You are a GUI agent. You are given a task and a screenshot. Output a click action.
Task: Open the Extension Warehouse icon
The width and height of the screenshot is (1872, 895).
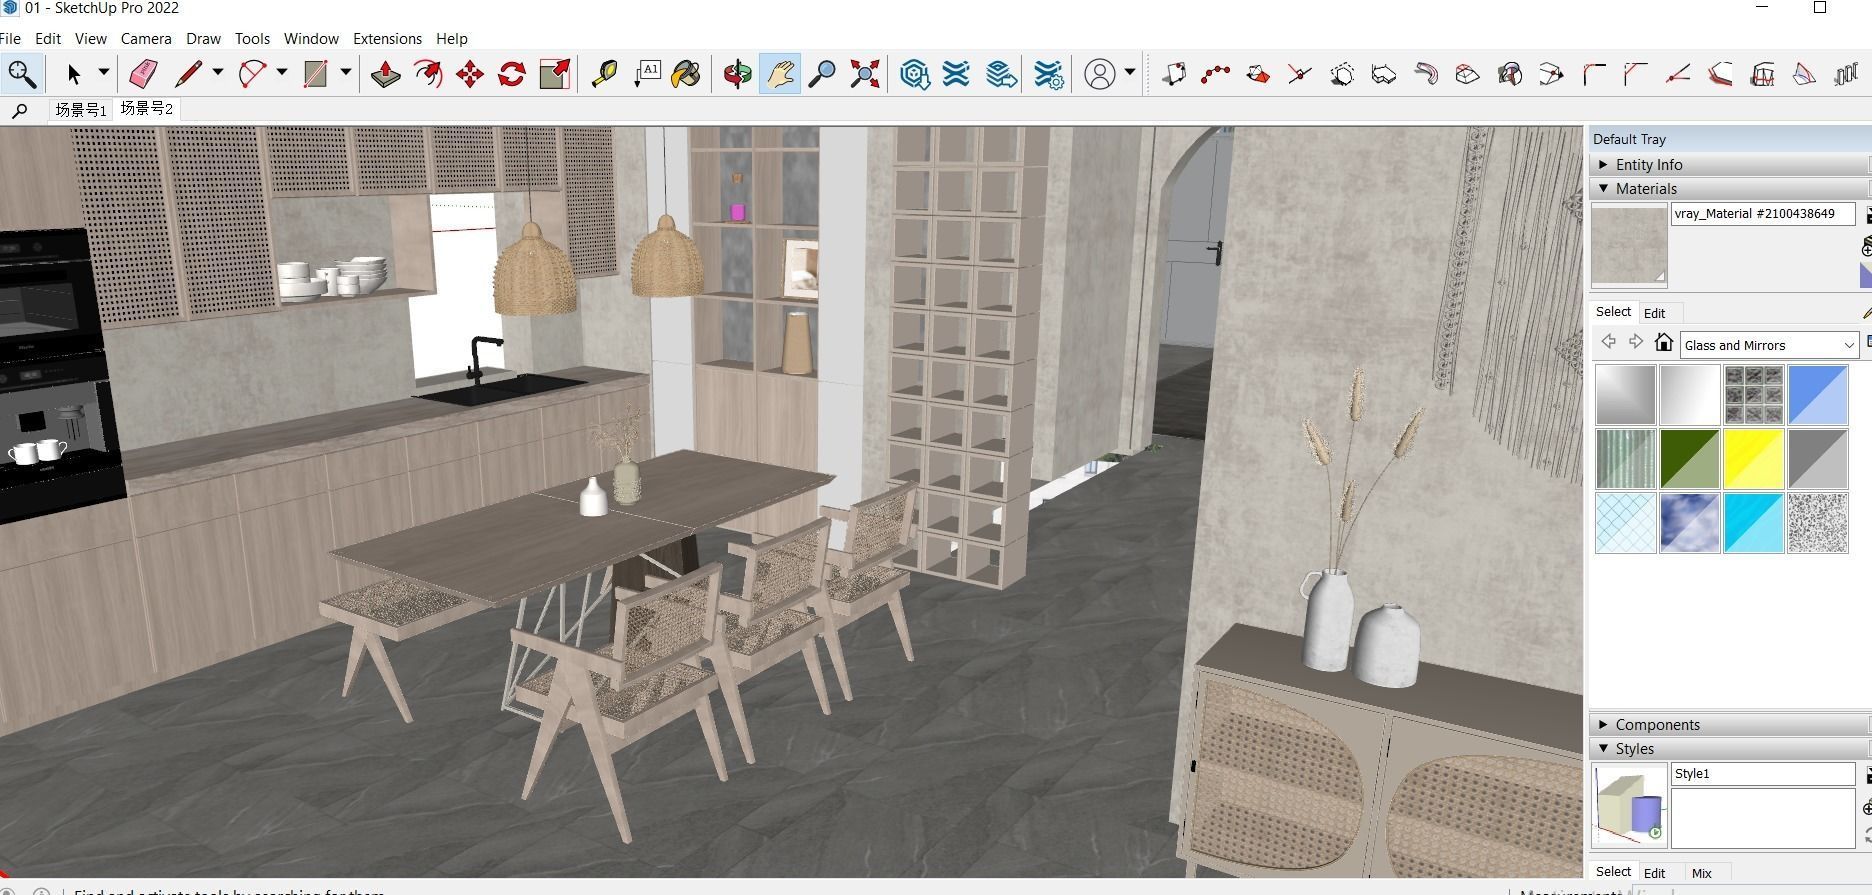coord(957,74)
